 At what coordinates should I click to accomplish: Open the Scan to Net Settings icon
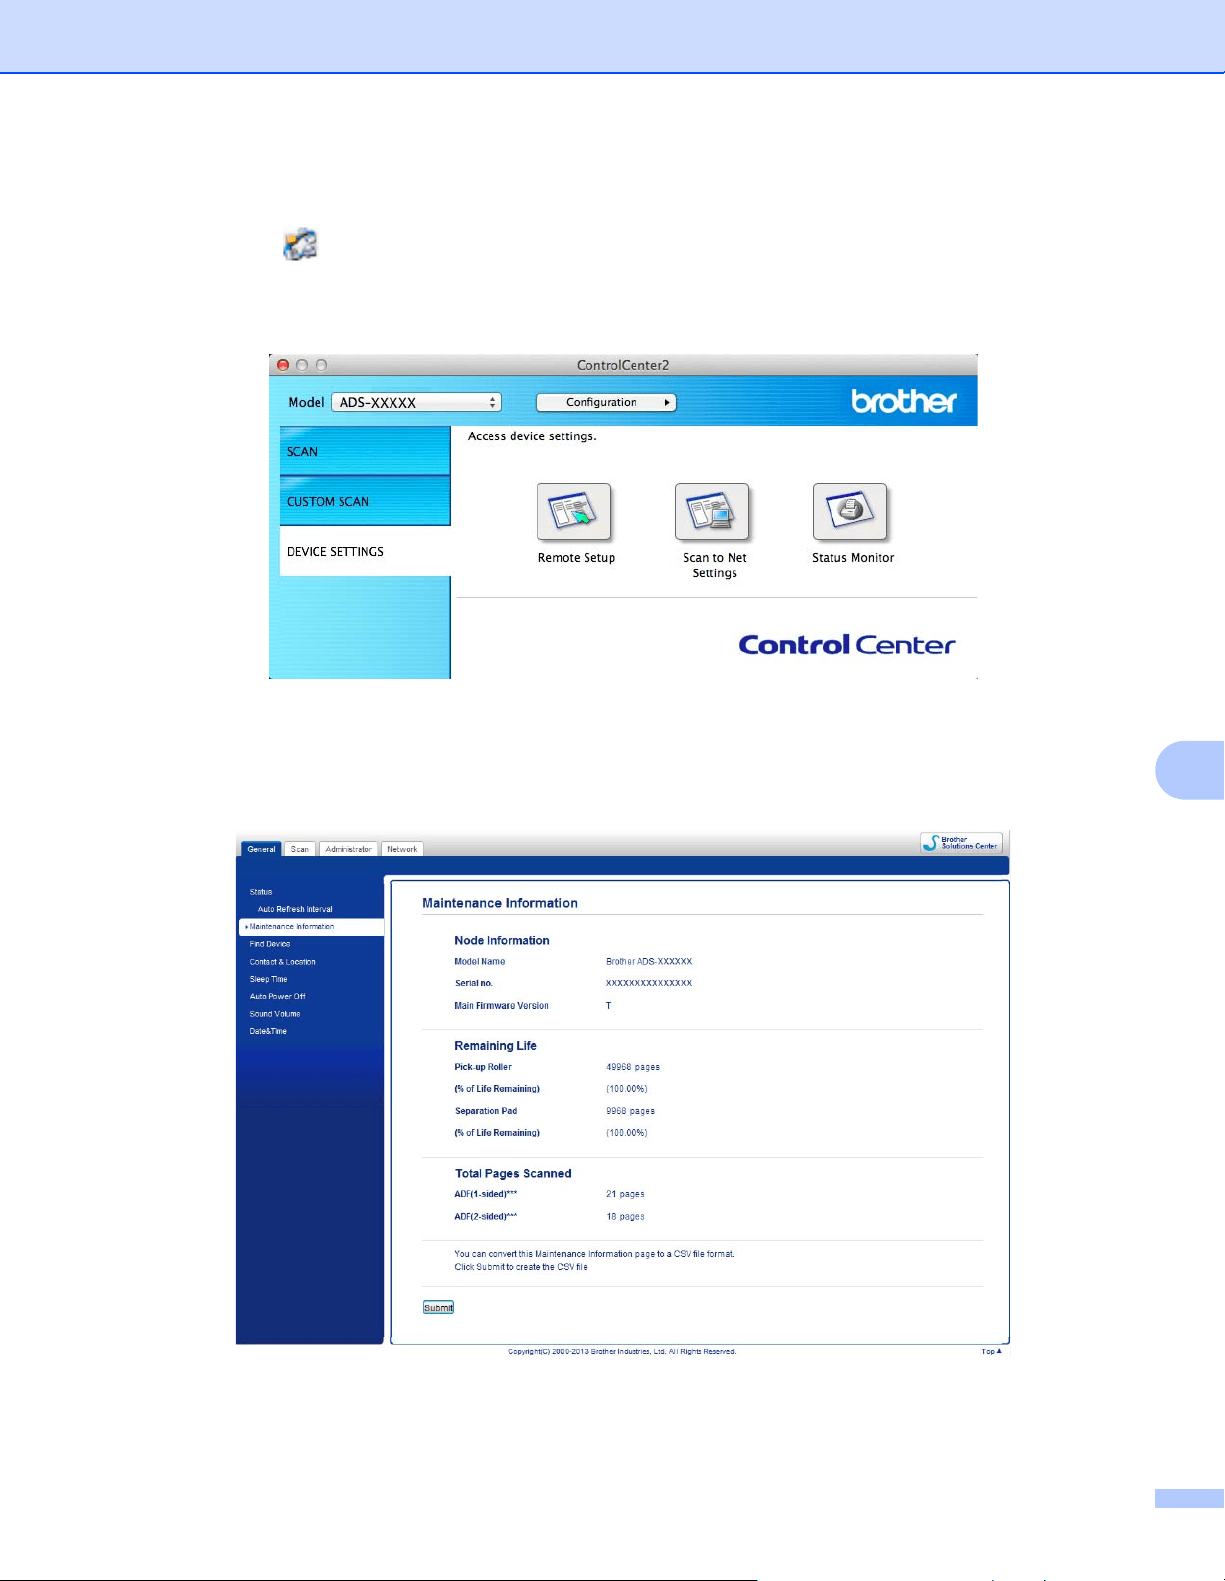click(712, 512)
